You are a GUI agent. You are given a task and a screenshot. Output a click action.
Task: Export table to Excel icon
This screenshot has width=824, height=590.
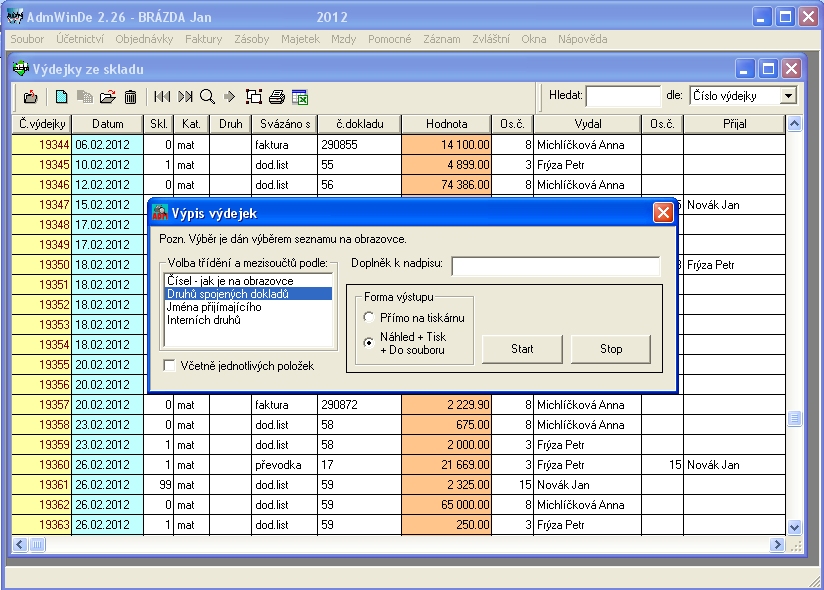point(300,97)
